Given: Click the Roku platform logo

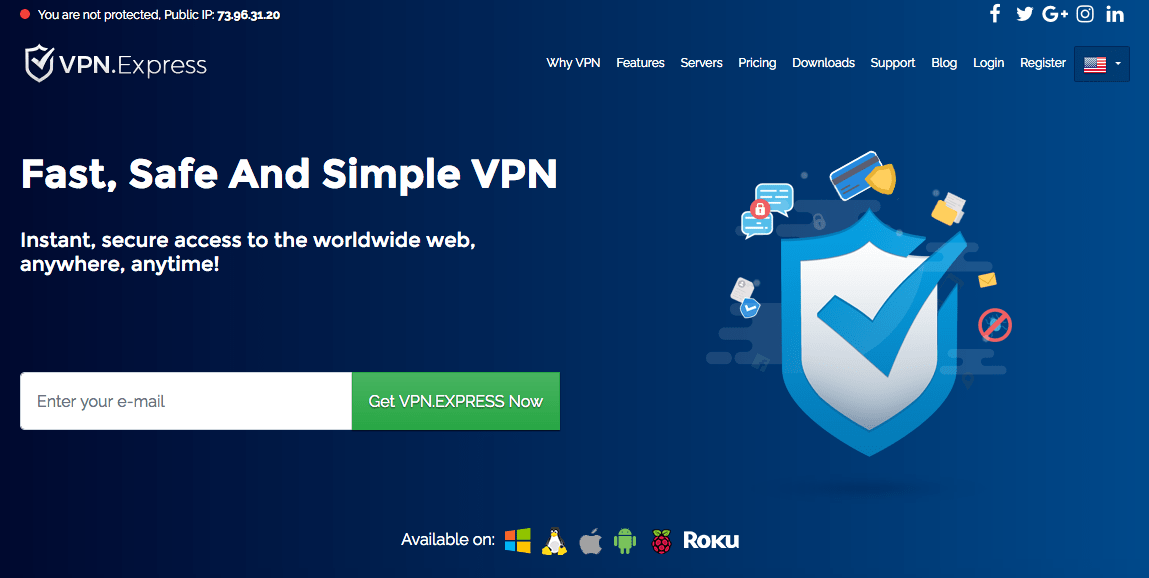Looking at the screenshot, I should 711,541.
